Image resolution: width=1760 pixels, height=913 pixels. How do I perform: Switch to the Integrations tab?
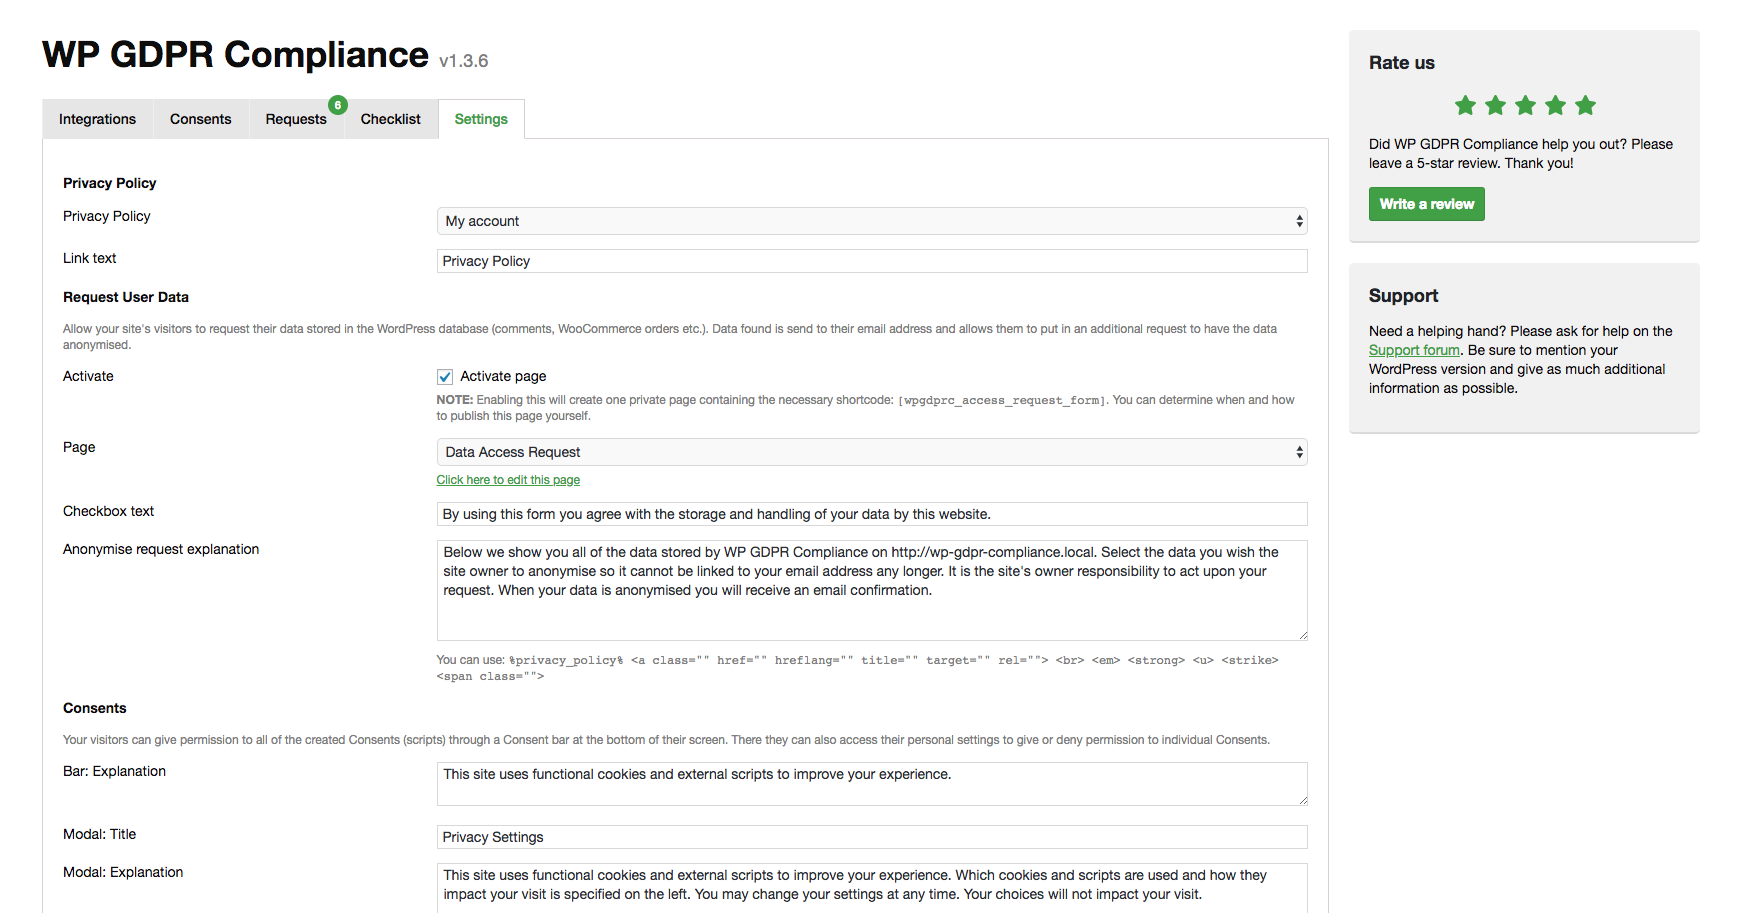[97, 119]
